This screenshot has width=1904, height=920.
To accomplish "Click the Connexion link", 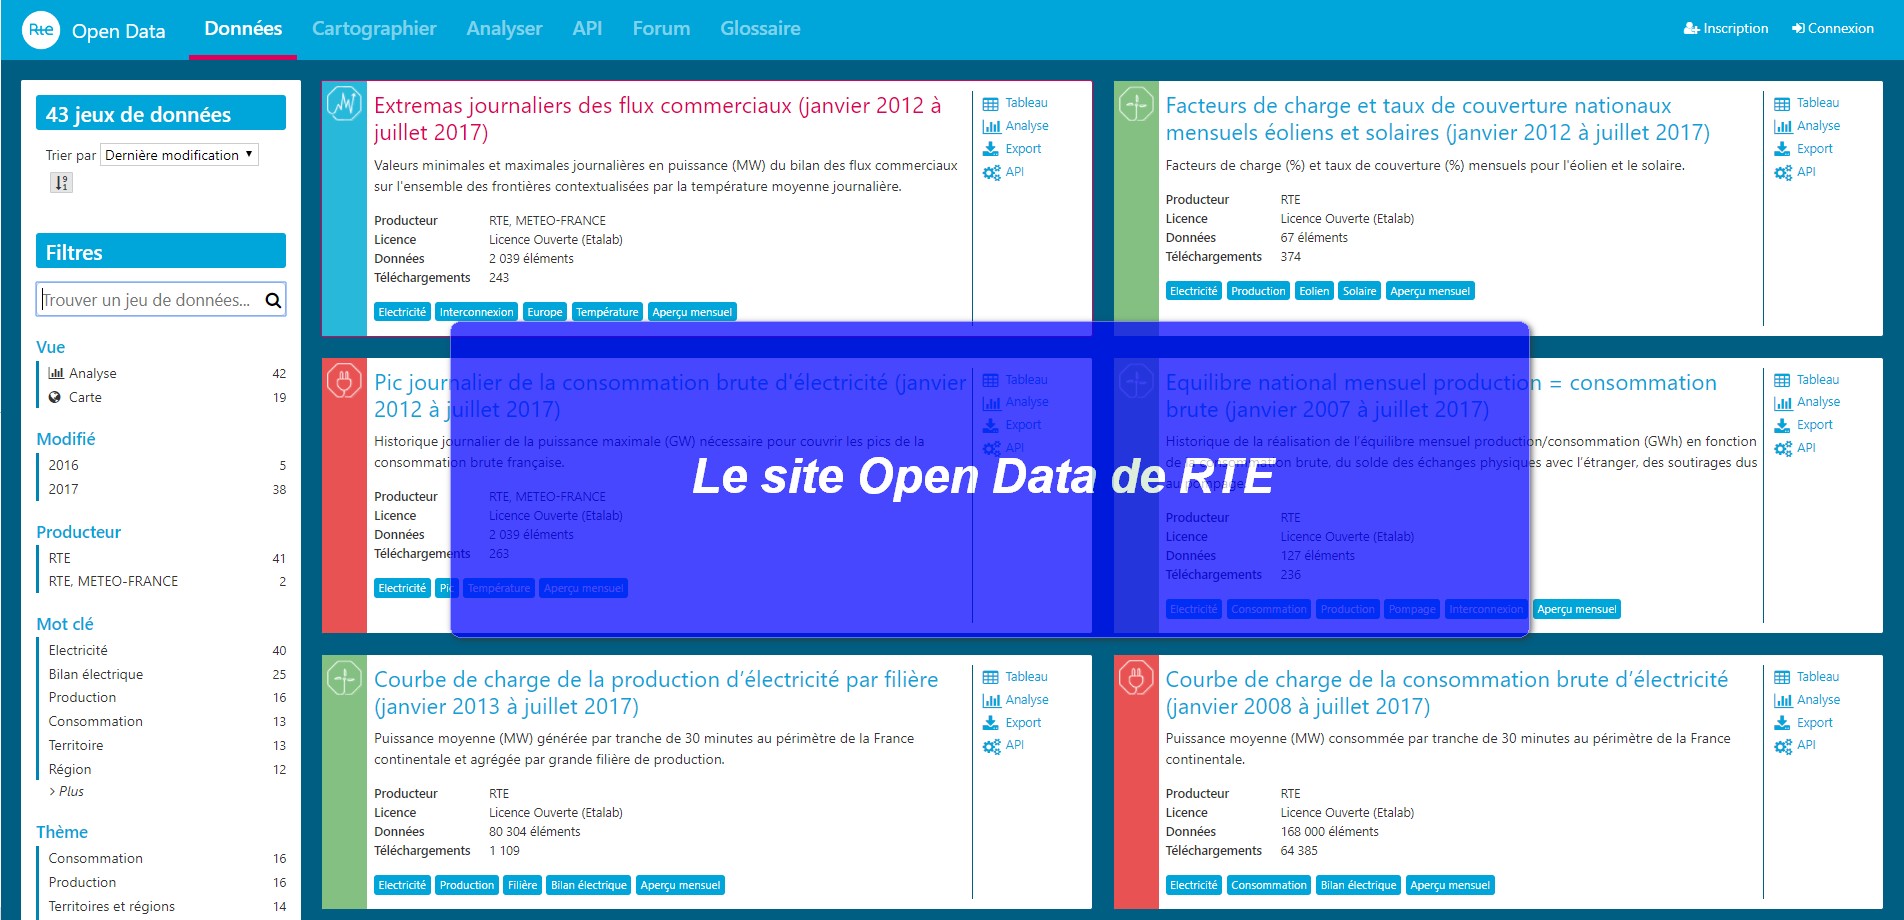I will pos(1832,28).
